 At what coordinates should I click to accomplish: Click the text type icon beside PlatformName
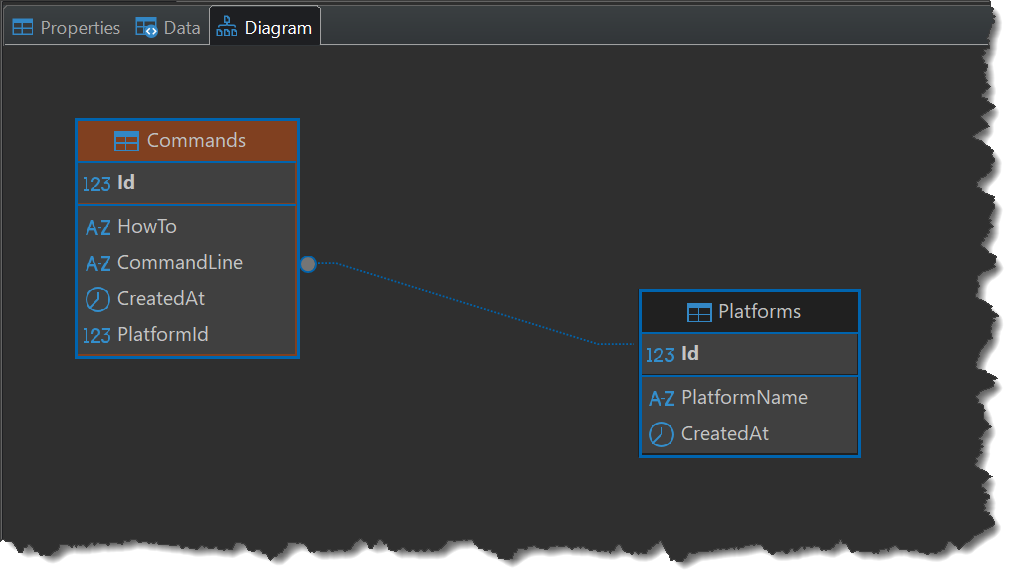[x=662, y=399]
